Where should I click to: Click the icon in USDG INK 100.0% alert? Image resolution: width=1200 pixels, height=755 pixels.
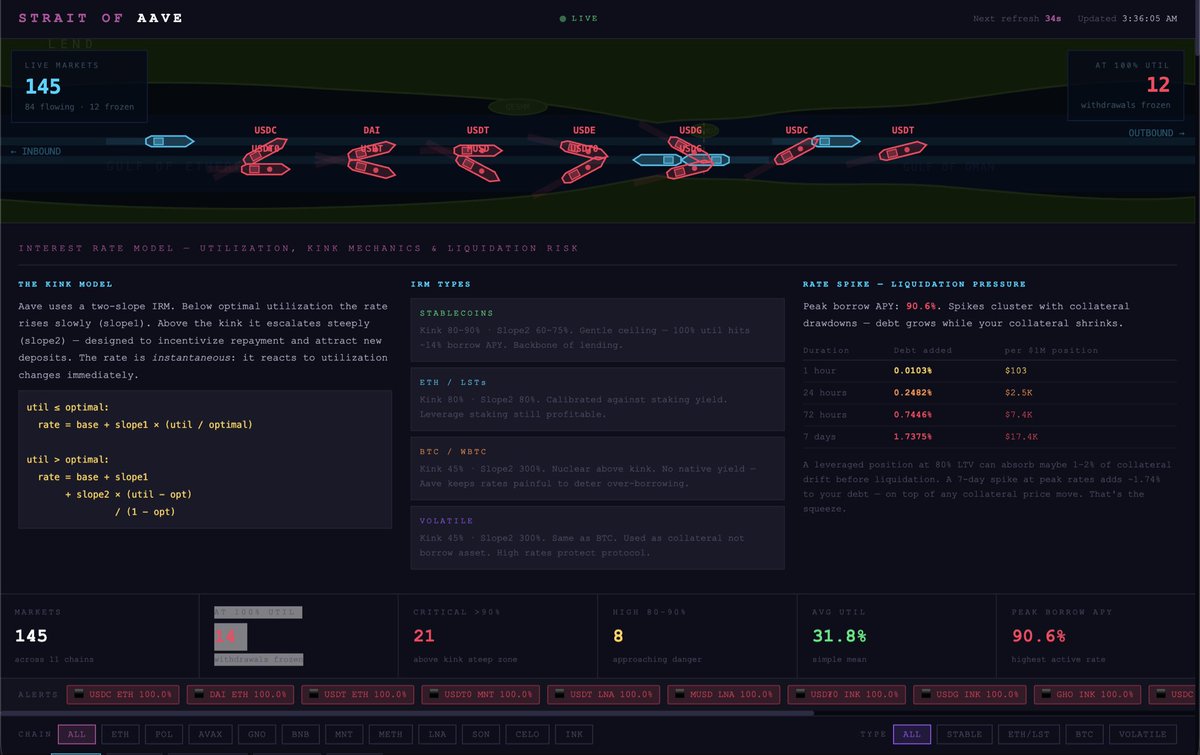[927, 694]
